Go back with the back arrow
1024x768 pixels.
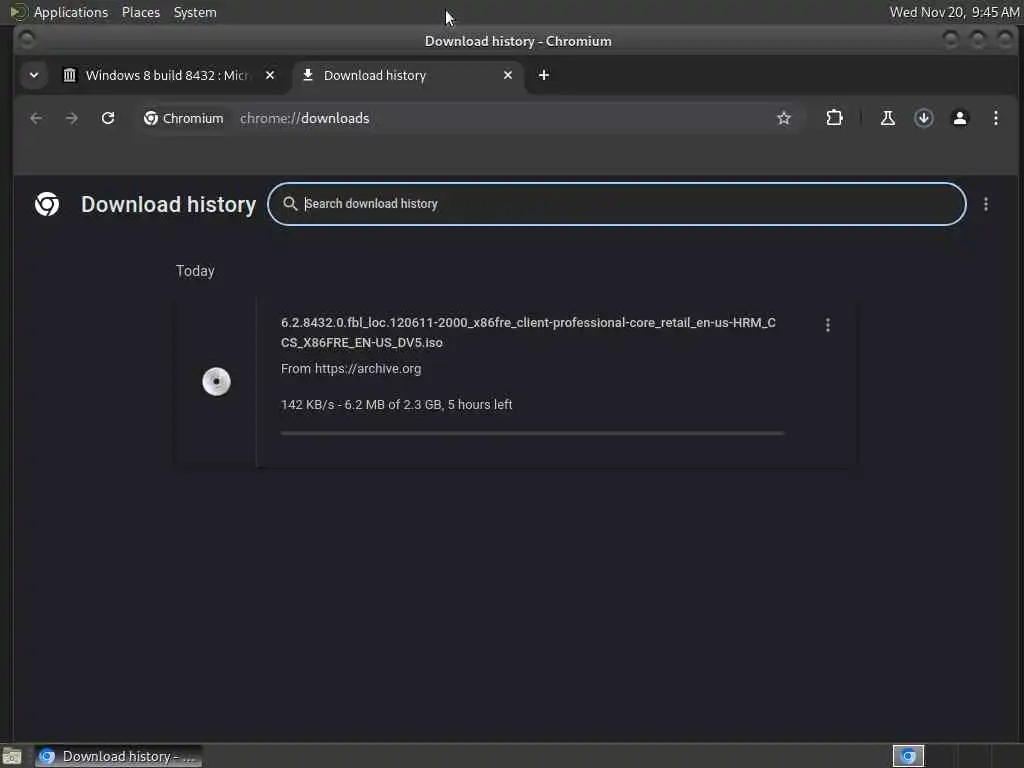coord(37,118)
